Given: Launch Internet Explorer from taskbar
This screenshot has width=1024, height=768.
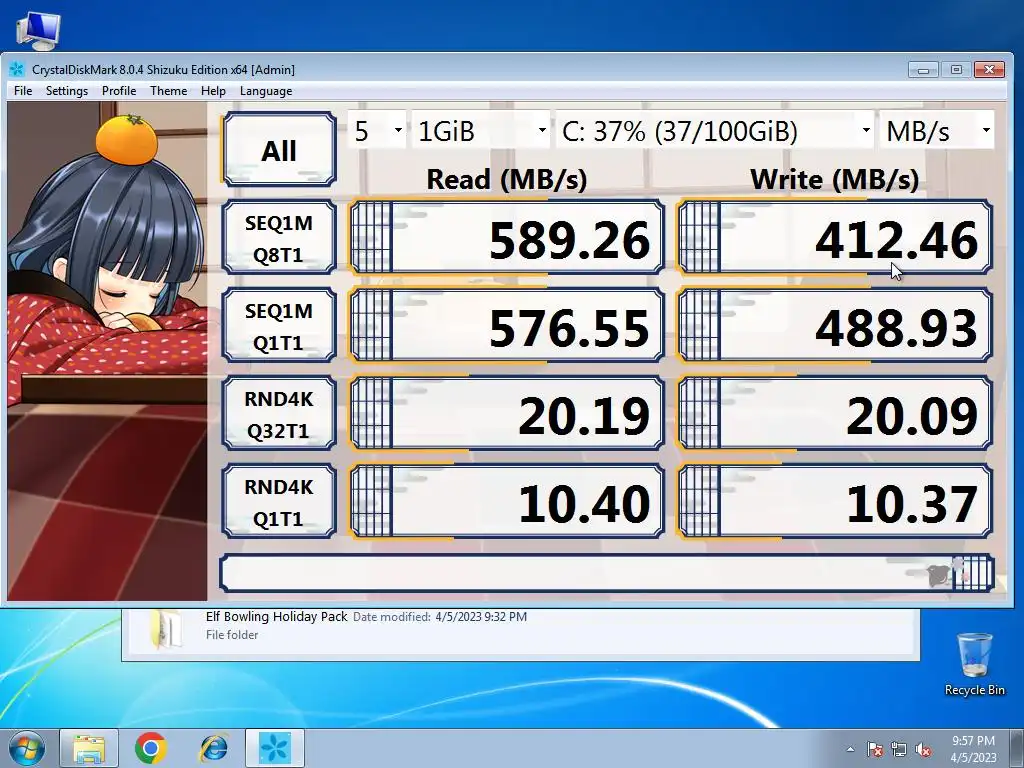Looking at the screenshot, I should pos(214,748).
